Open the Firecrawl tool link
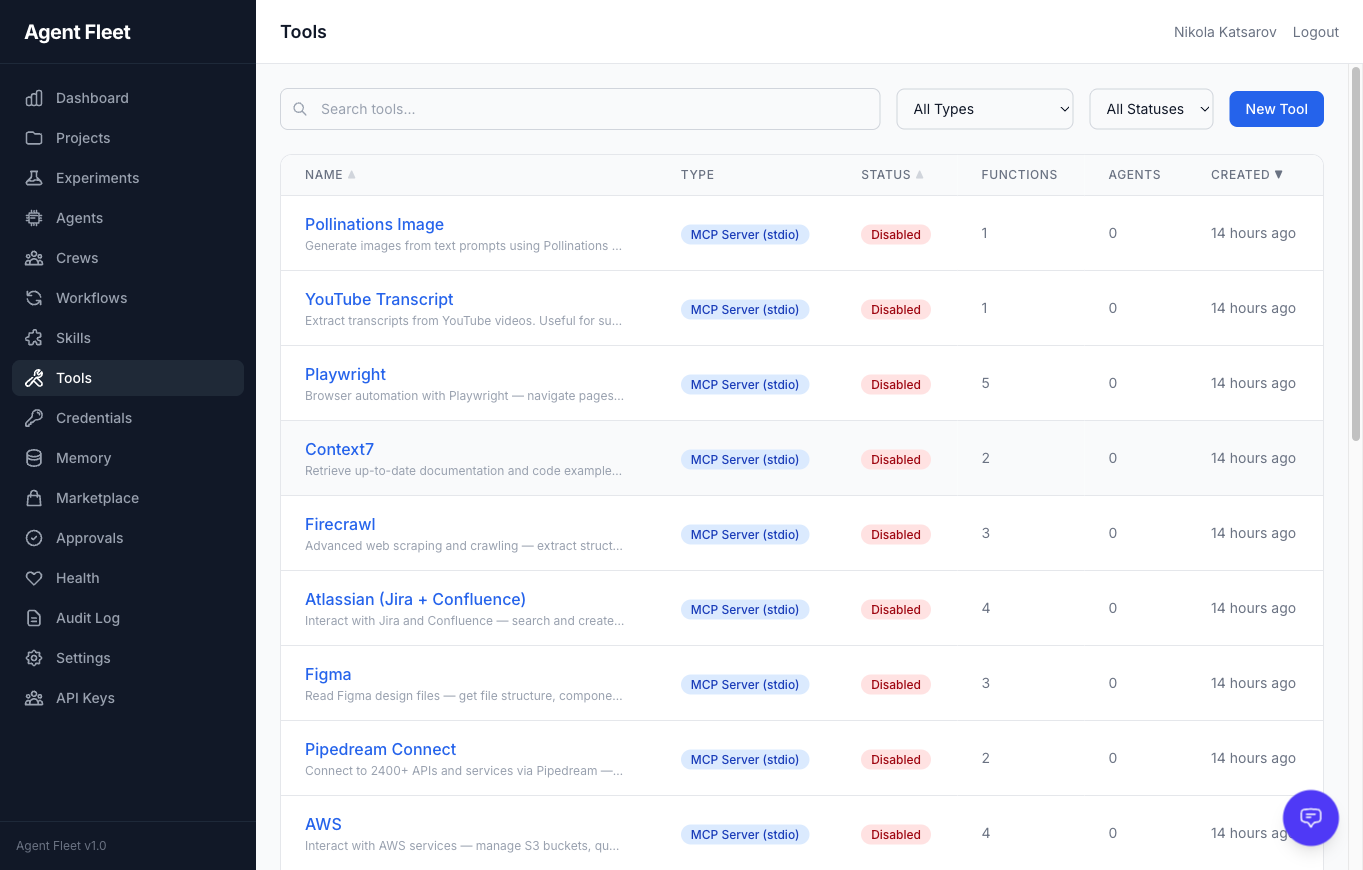 pos(340,524)
